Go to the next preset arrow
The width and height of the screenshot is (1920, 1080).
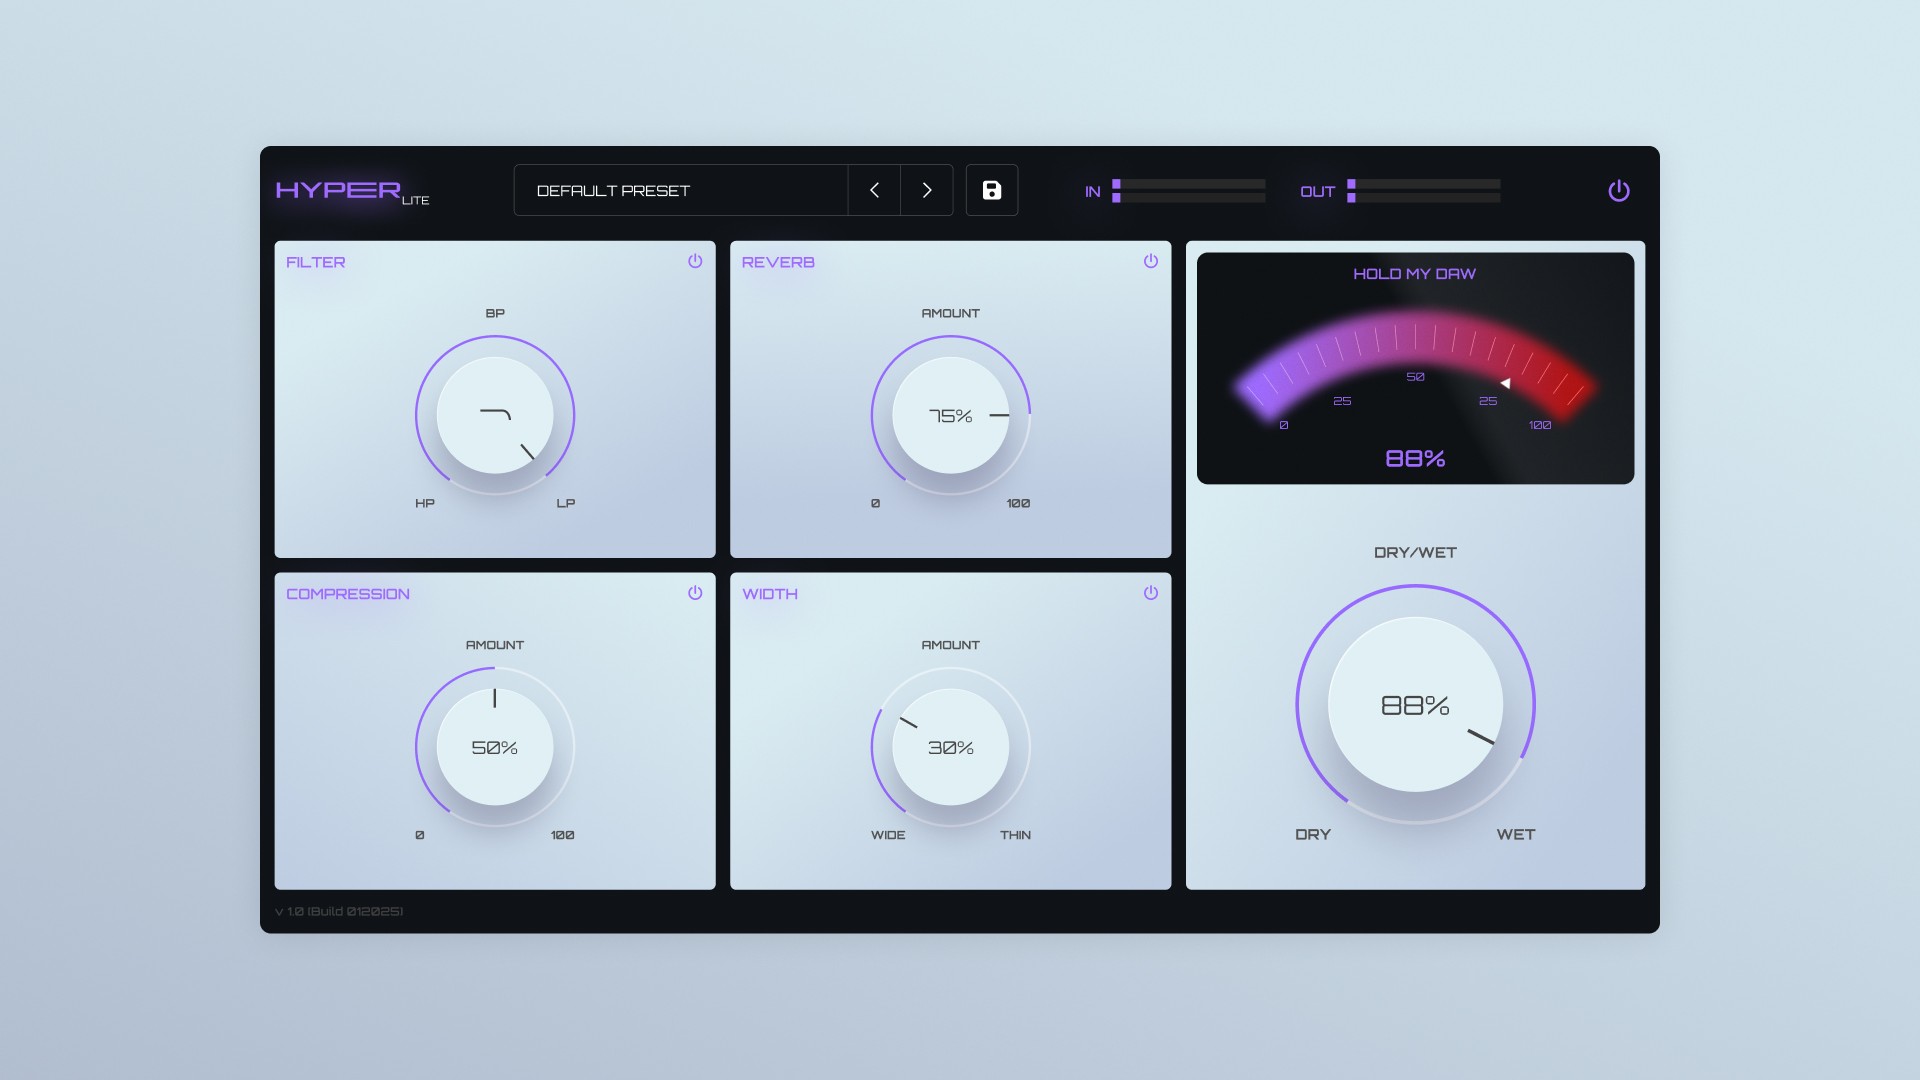[927, 190]
